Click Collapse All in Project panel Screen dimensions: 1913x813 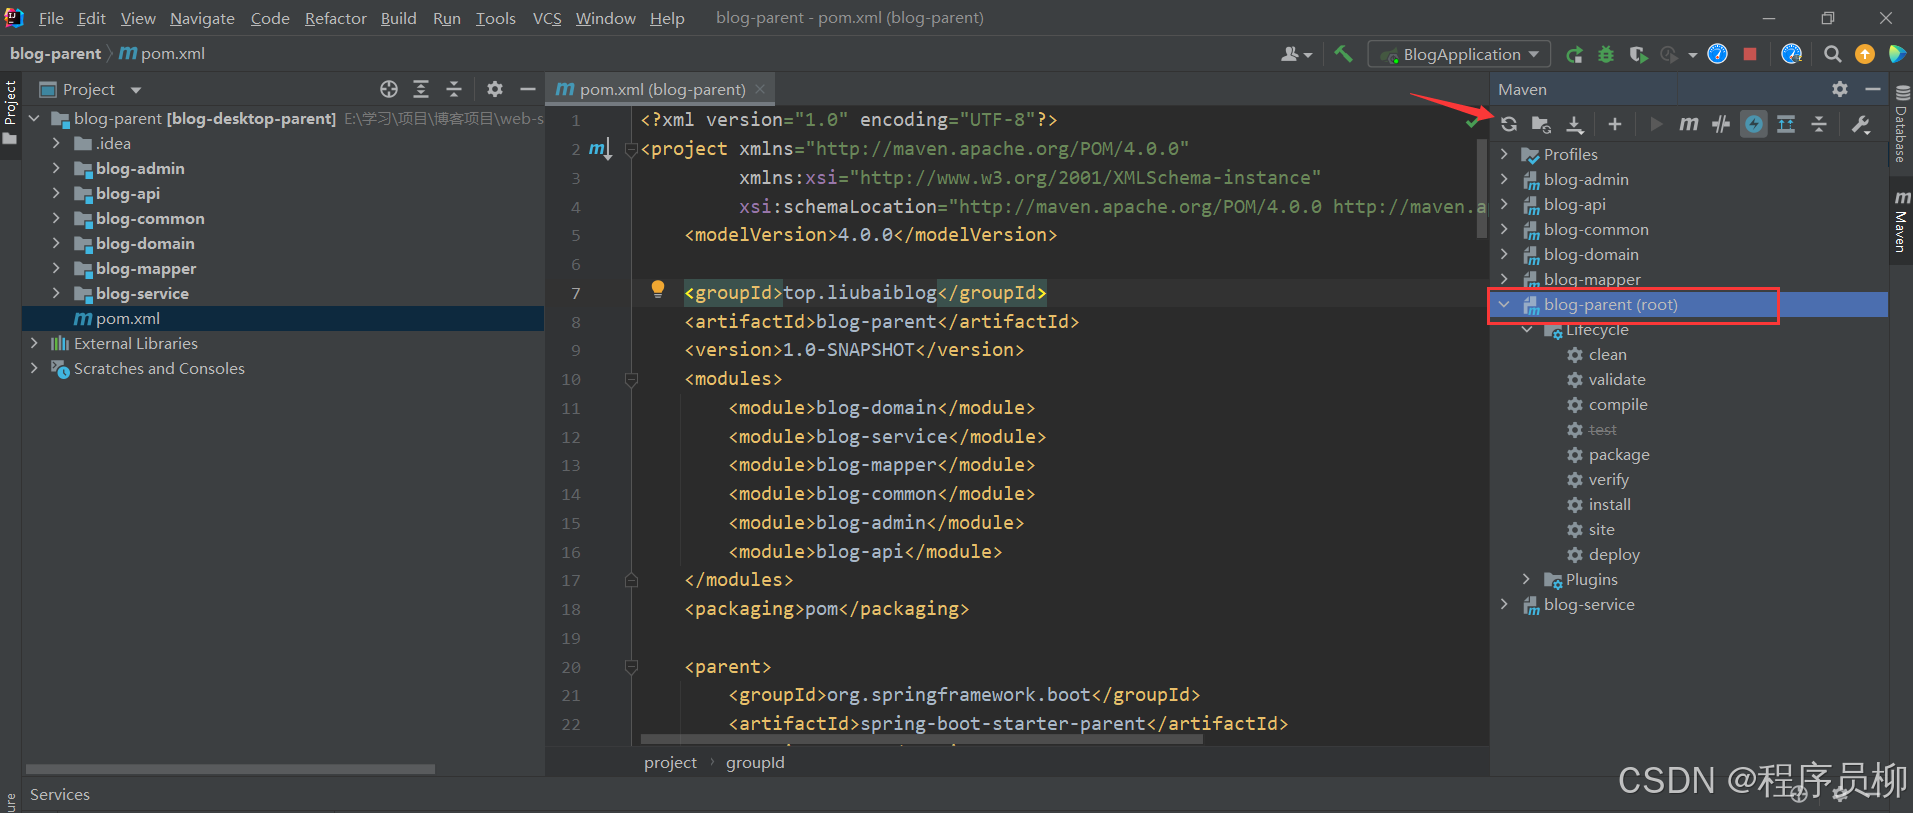[454, 89]
